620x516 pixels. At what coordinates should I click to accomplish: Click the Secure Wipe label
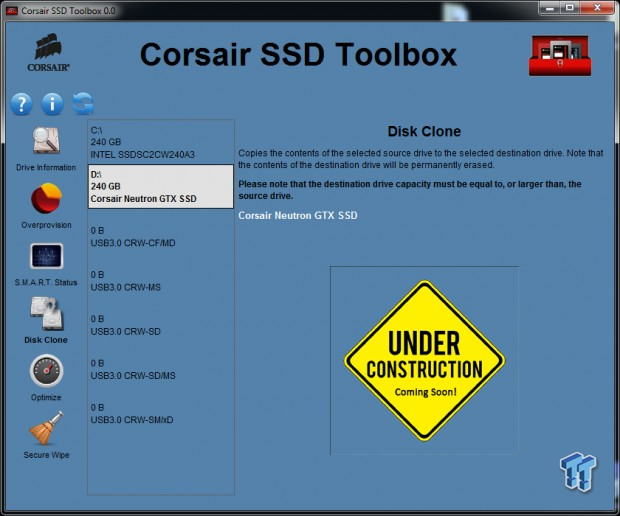tap(46, 455)
